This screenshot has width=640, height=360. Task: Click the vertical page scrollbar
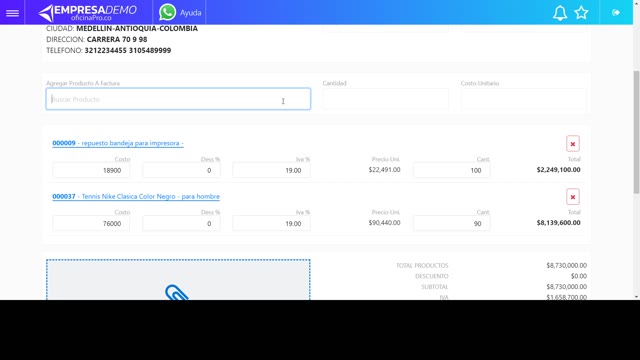(x=636, y=132)
